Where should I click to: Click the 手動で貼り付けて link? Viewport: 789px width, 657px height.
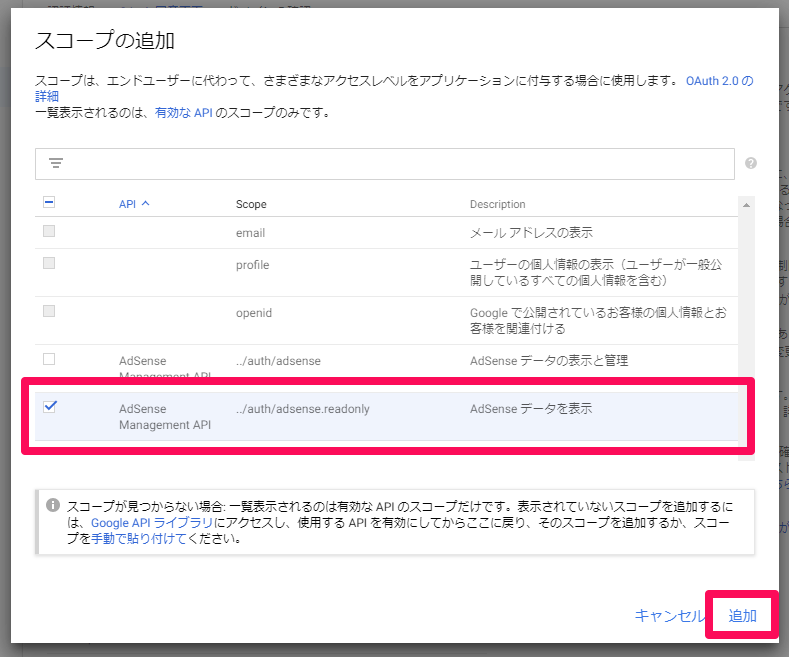tap(138, 539)
